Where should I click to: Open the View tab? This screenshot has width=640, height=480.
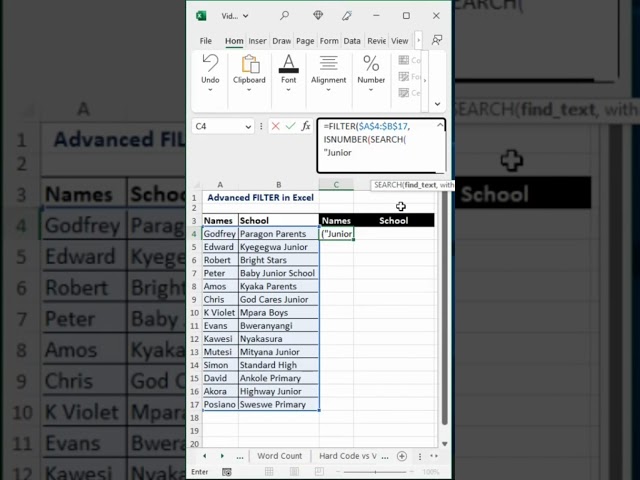click(x=400, y=41)
